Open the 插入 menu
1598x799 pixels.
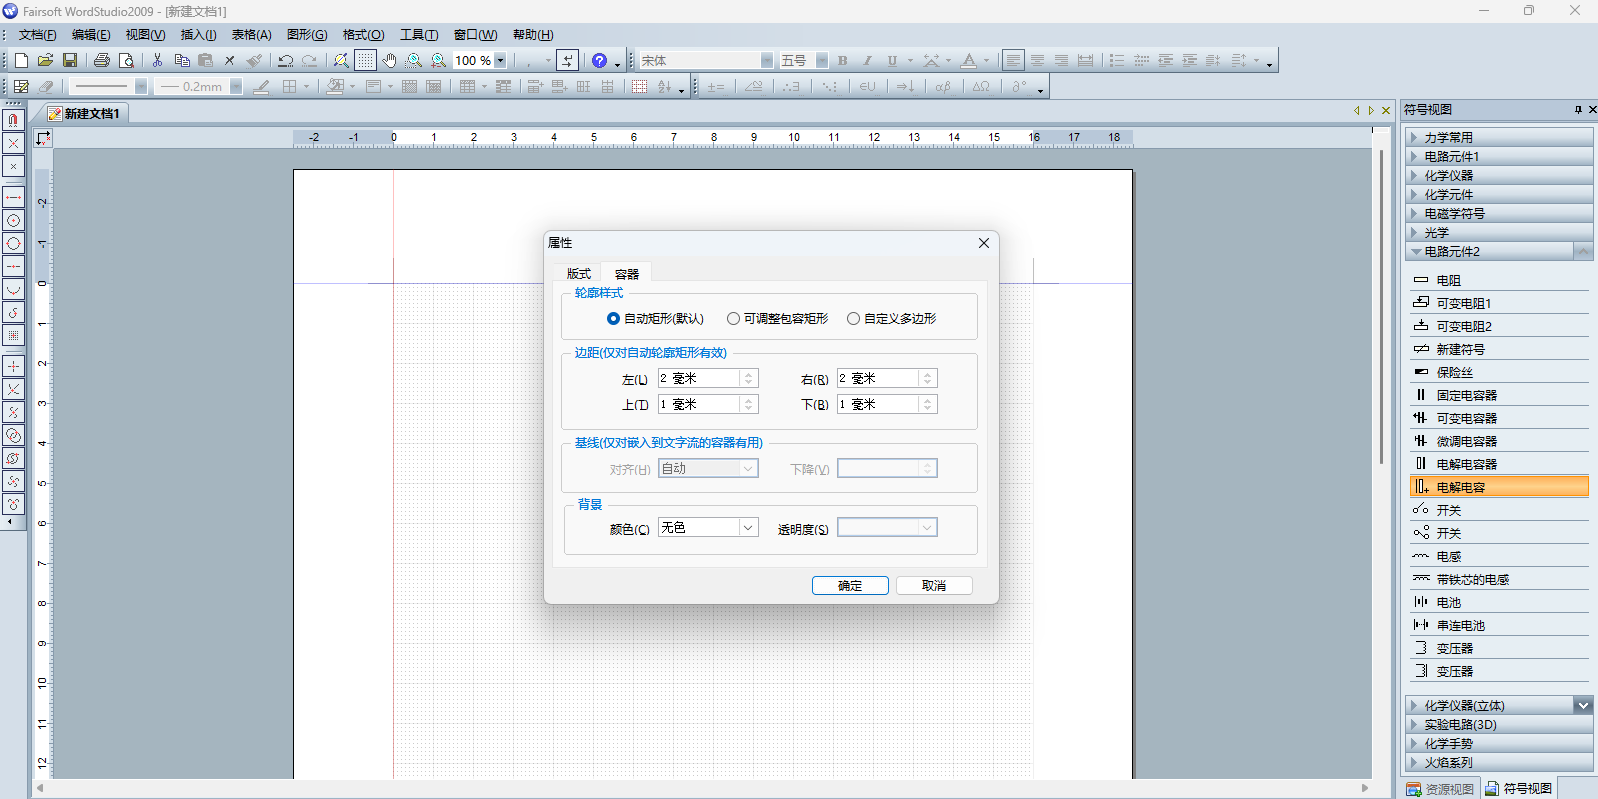click(x=198, y=35)
